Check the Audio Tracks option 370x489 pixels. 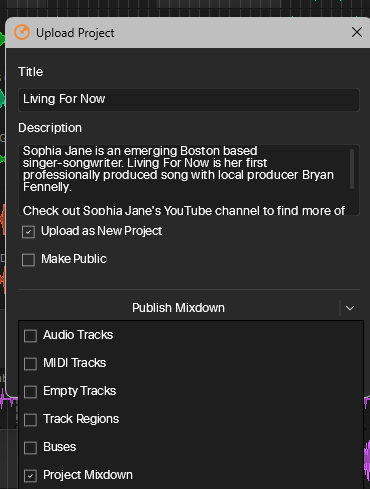point(30,336)
